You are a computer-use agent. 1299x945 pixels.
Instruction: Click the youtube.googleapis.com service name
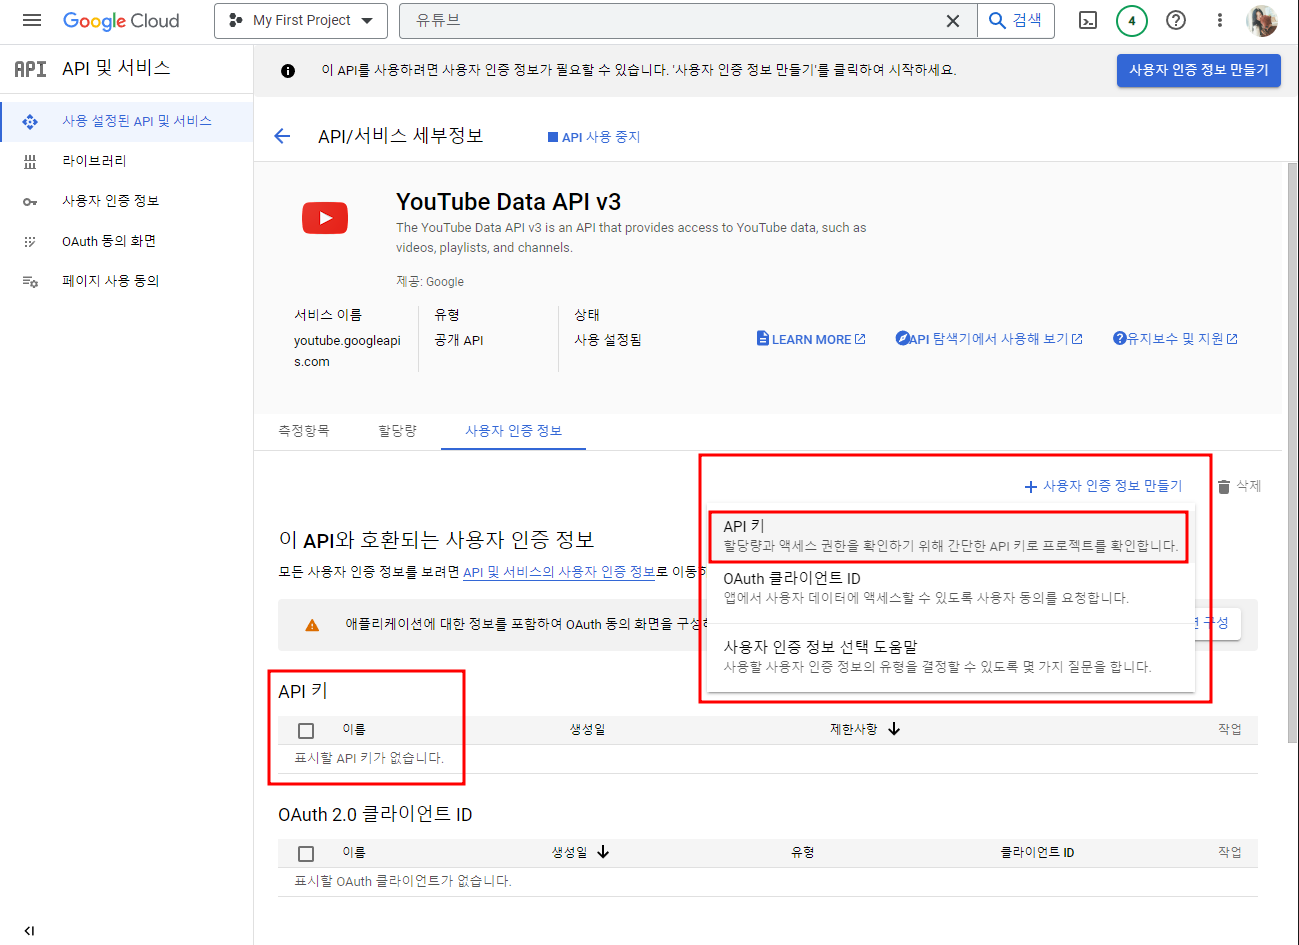click(x=347, y=351)
